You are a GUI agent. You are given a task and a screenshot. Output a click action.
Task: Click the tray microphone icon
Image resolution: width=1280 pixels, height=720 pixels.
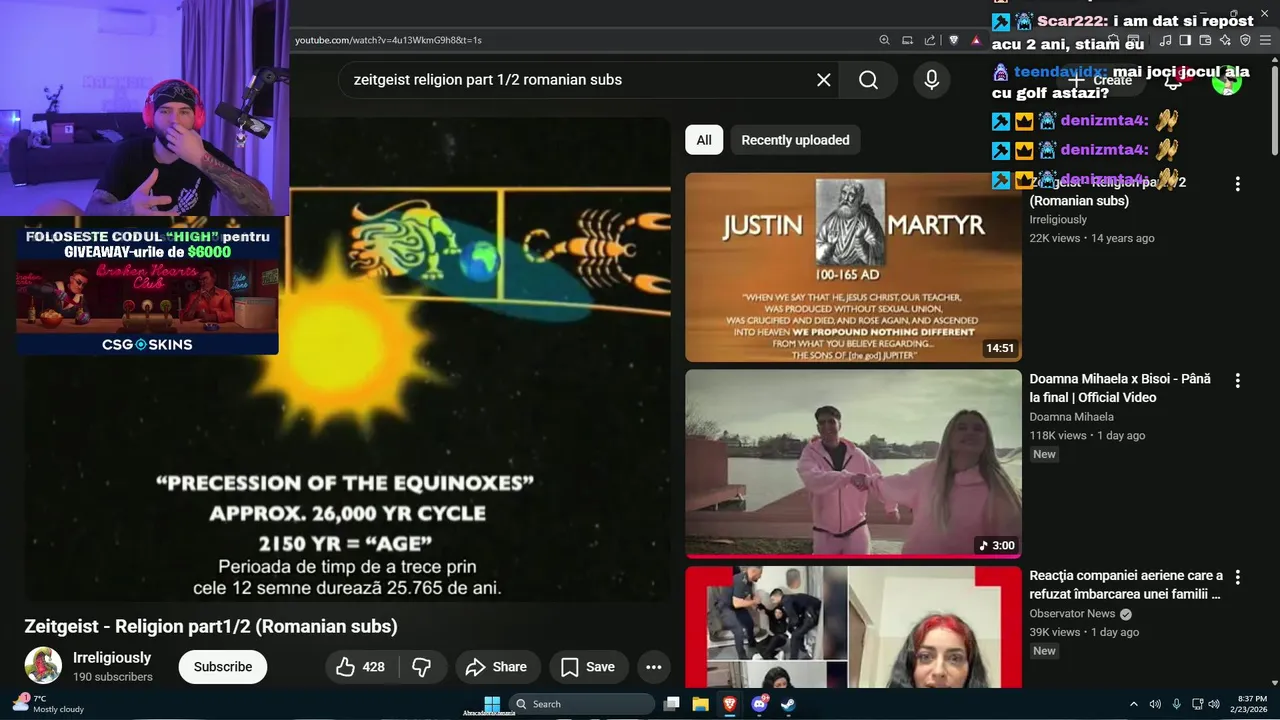[x=1176, y=704]
